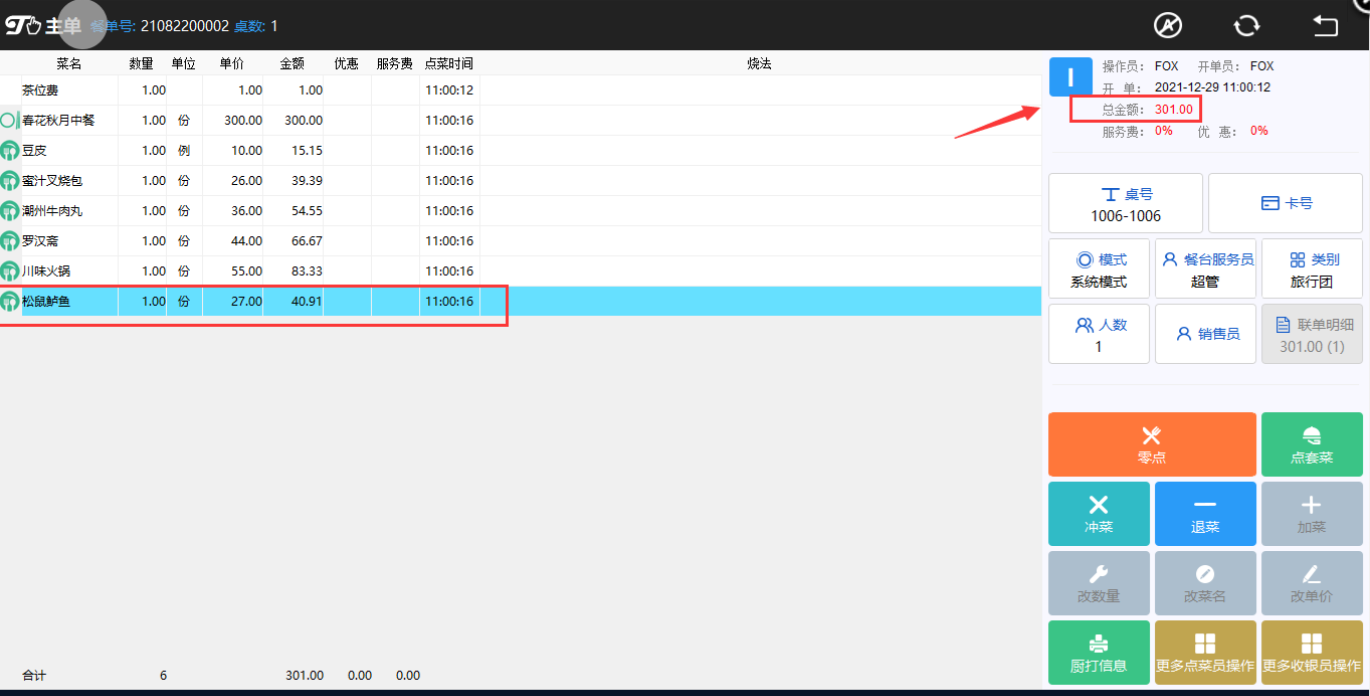Click the dish icon beside 蜜汁叉烧包
The width and height of the screenshot is (1370, 696).
click(10, 181)
